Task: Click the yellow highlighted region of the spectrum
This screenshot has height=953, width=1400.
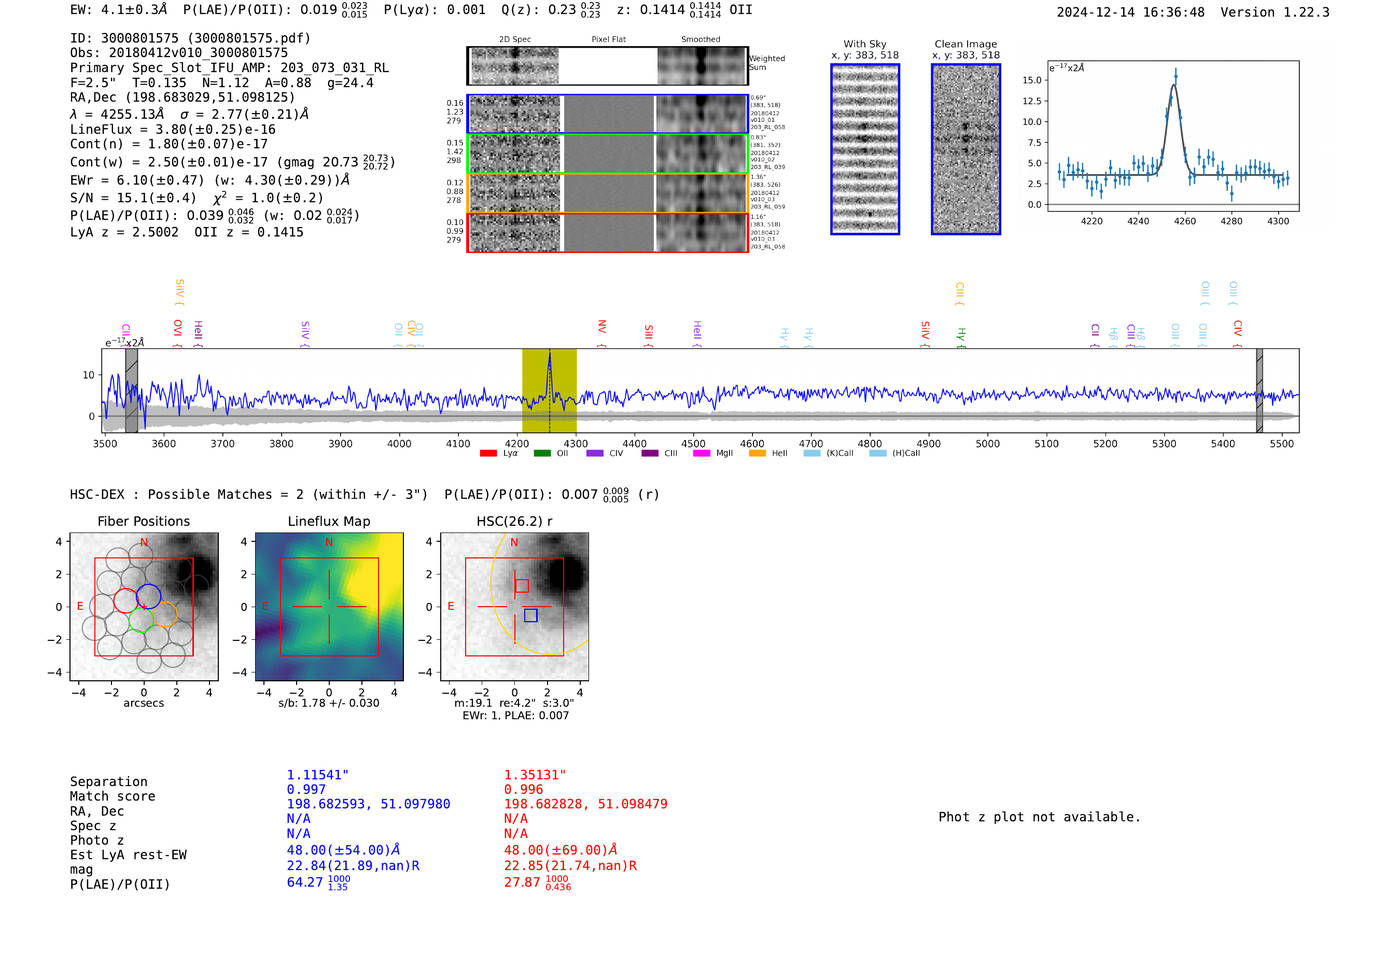Action: pos(549,391)
